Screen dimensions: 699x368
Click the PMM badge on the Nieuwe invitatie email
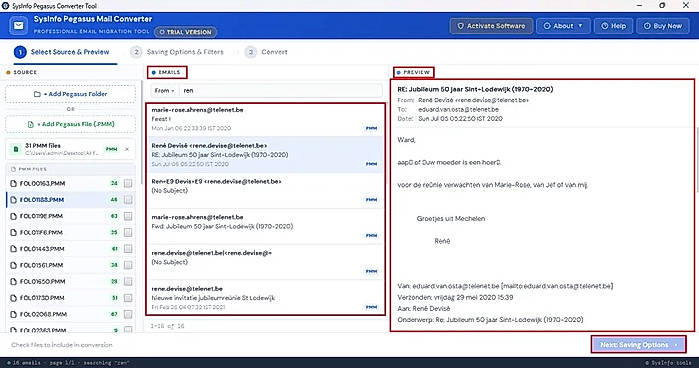point(371,307)
